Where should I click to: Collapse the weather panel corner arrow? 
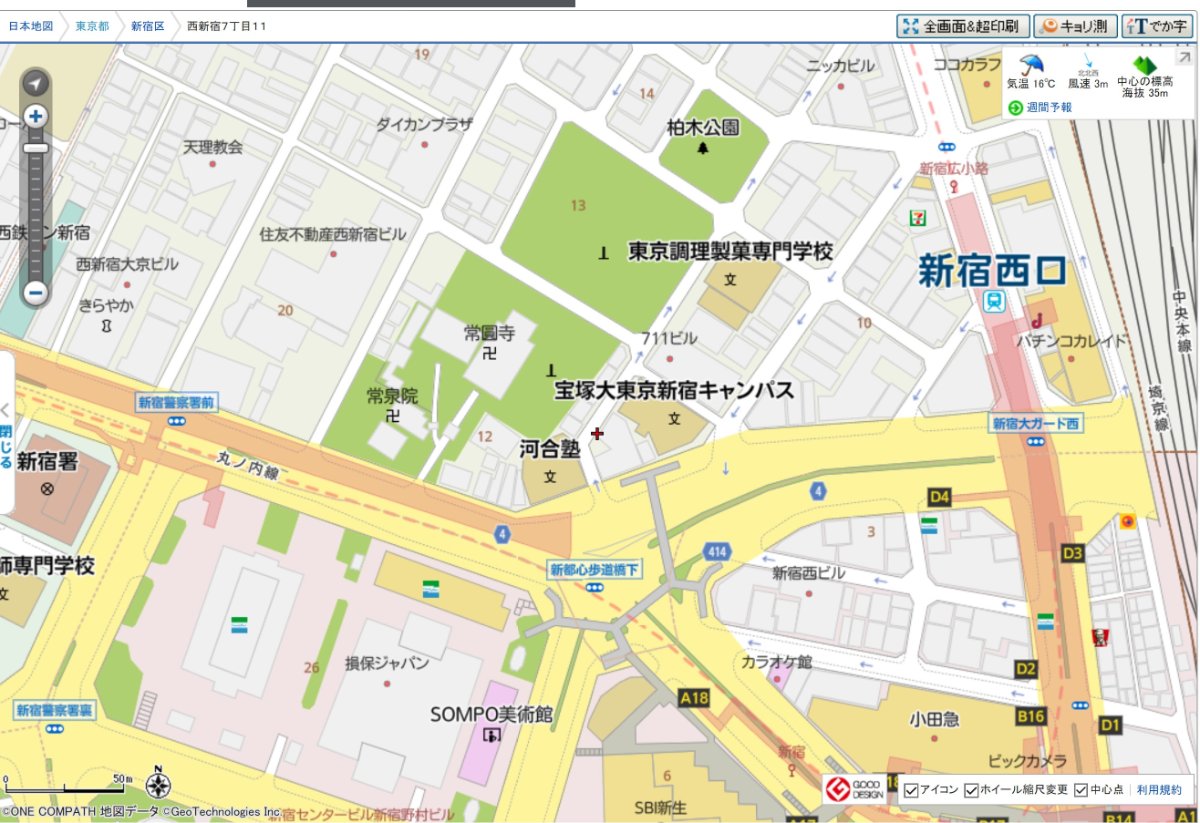pos(1184,58)
